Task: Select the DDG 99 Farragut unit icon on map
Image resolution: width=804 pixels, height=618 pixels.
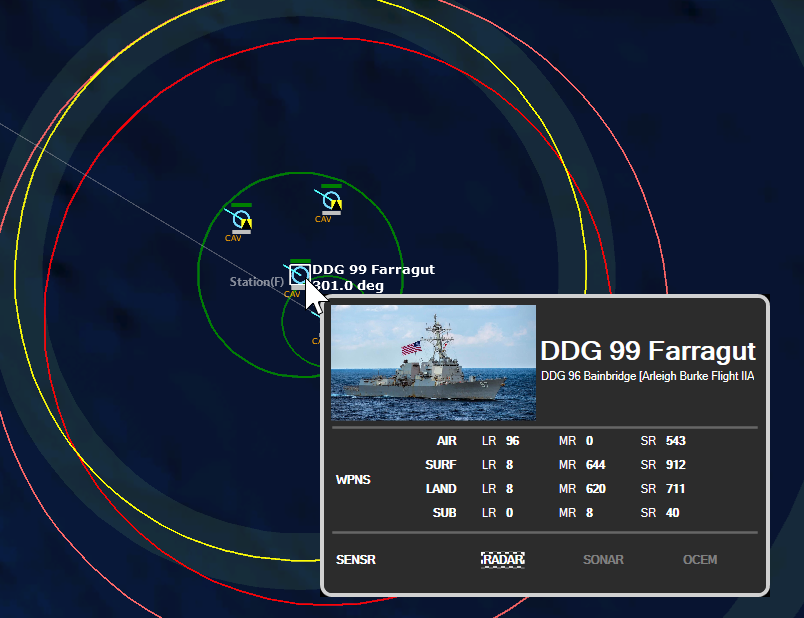Action: [x=299, y=274]
